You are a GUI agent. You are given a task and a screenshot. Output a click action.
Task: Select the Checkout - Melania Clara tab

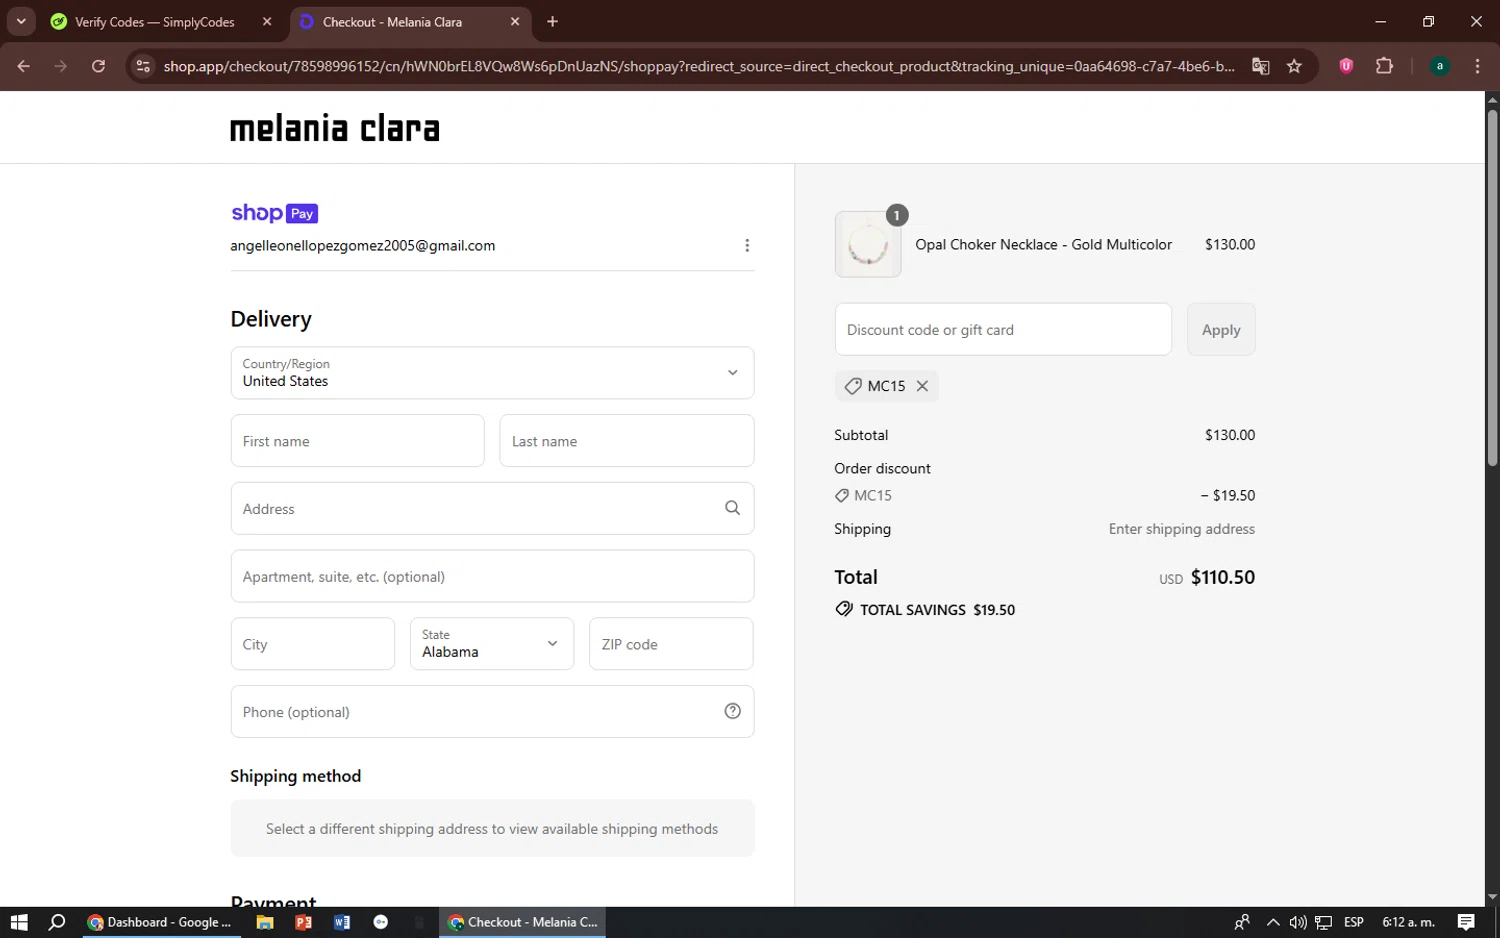(x=393, y=22)
